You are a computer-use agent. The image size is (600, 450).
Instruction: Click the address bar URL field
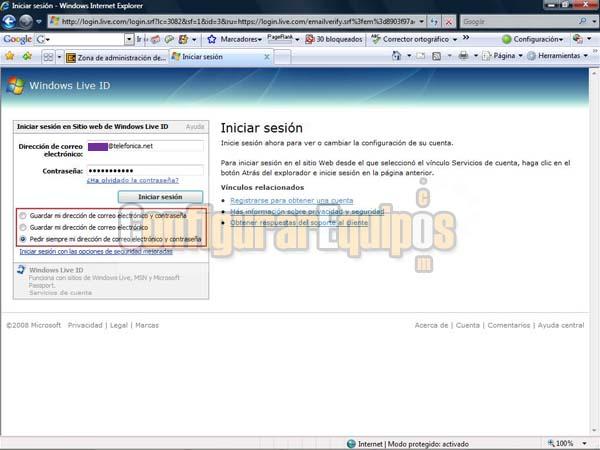237,21
